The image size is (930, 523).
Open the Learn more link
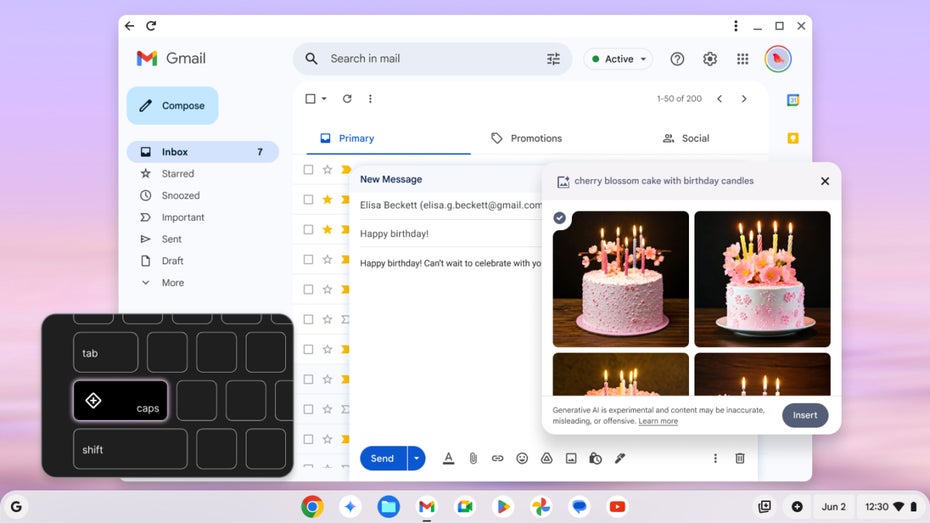[658, 421]
